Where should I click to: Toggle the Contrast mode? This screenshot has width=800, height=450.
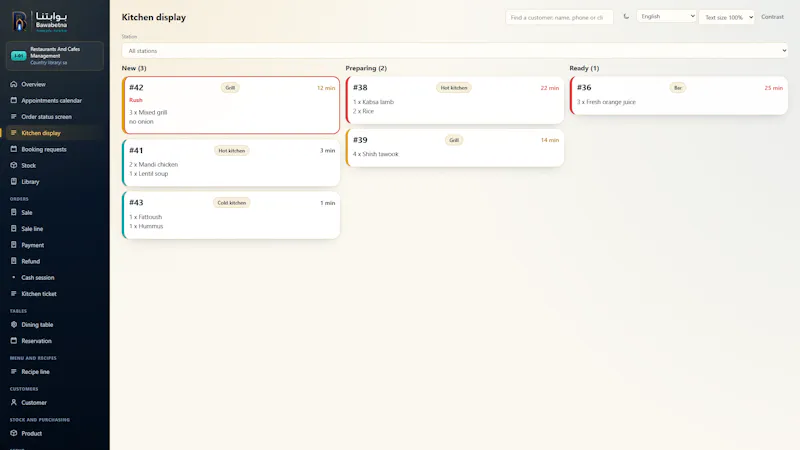772,17
